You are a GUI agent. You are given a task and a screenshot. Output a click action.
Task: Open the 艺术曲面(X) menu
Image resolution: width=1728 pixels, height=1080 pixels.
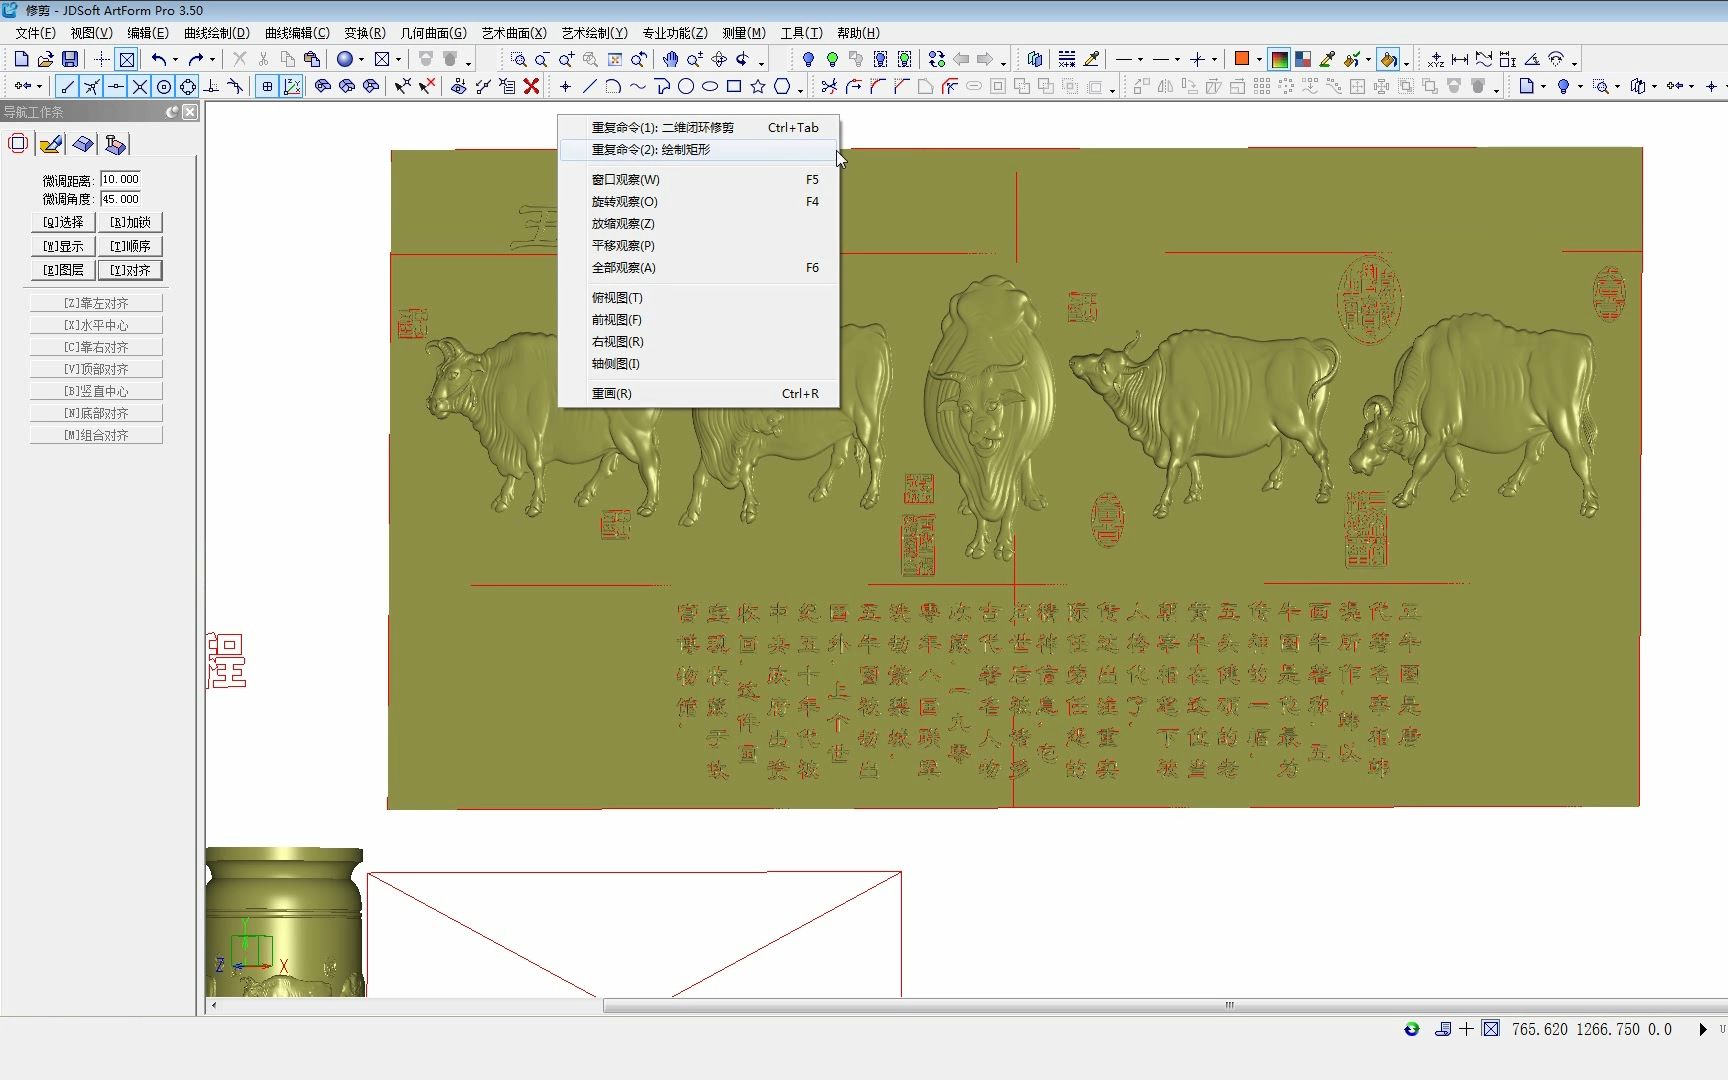[514, 33]
